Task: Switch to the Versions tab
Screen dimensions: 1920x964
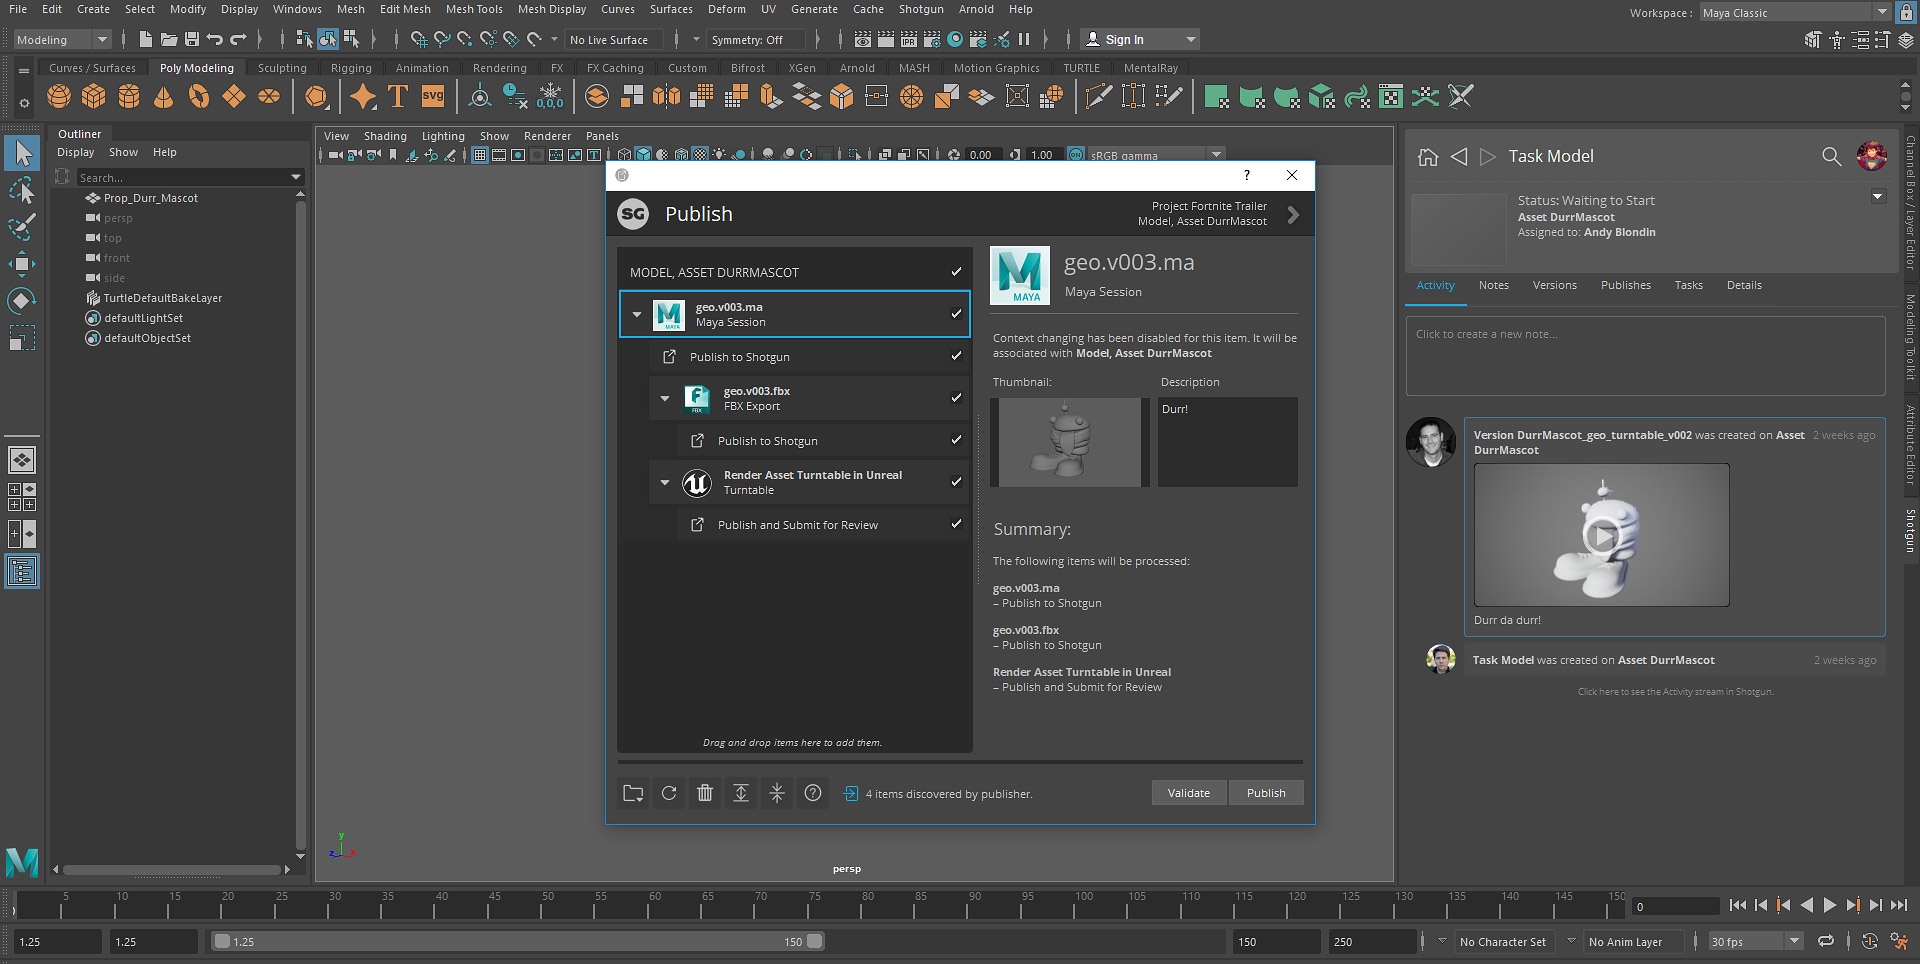Action: coord(1554,285)
